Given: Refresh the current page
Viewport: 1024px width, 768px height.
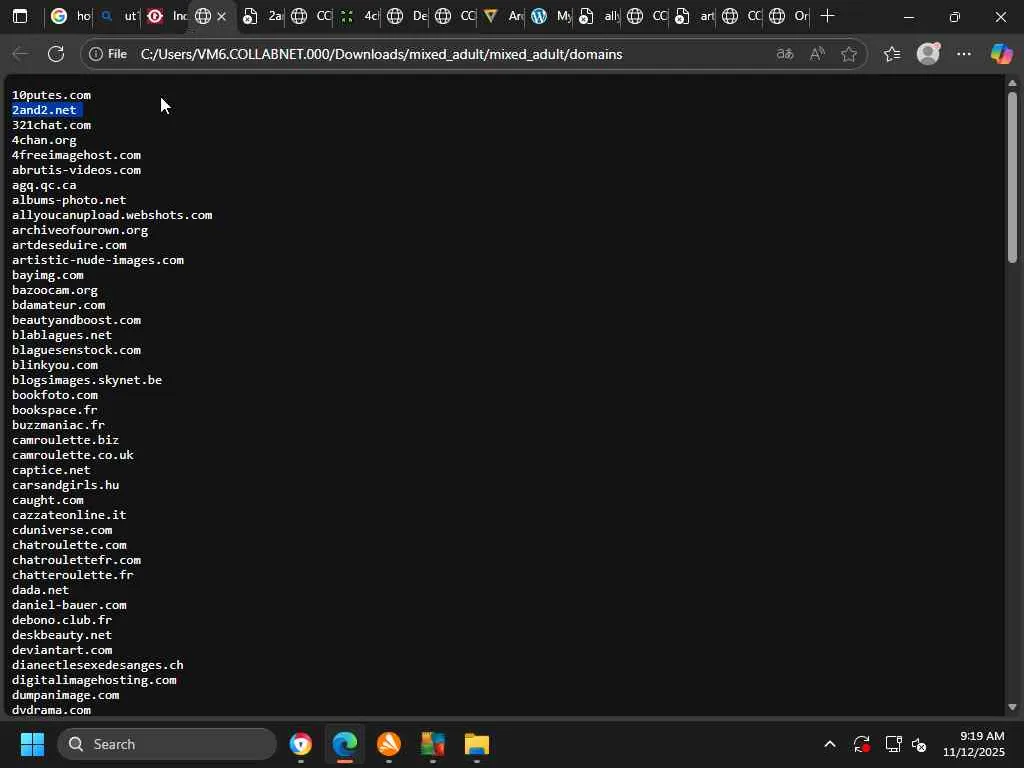Looking at the screenshot, I should (x=56, y=54).
